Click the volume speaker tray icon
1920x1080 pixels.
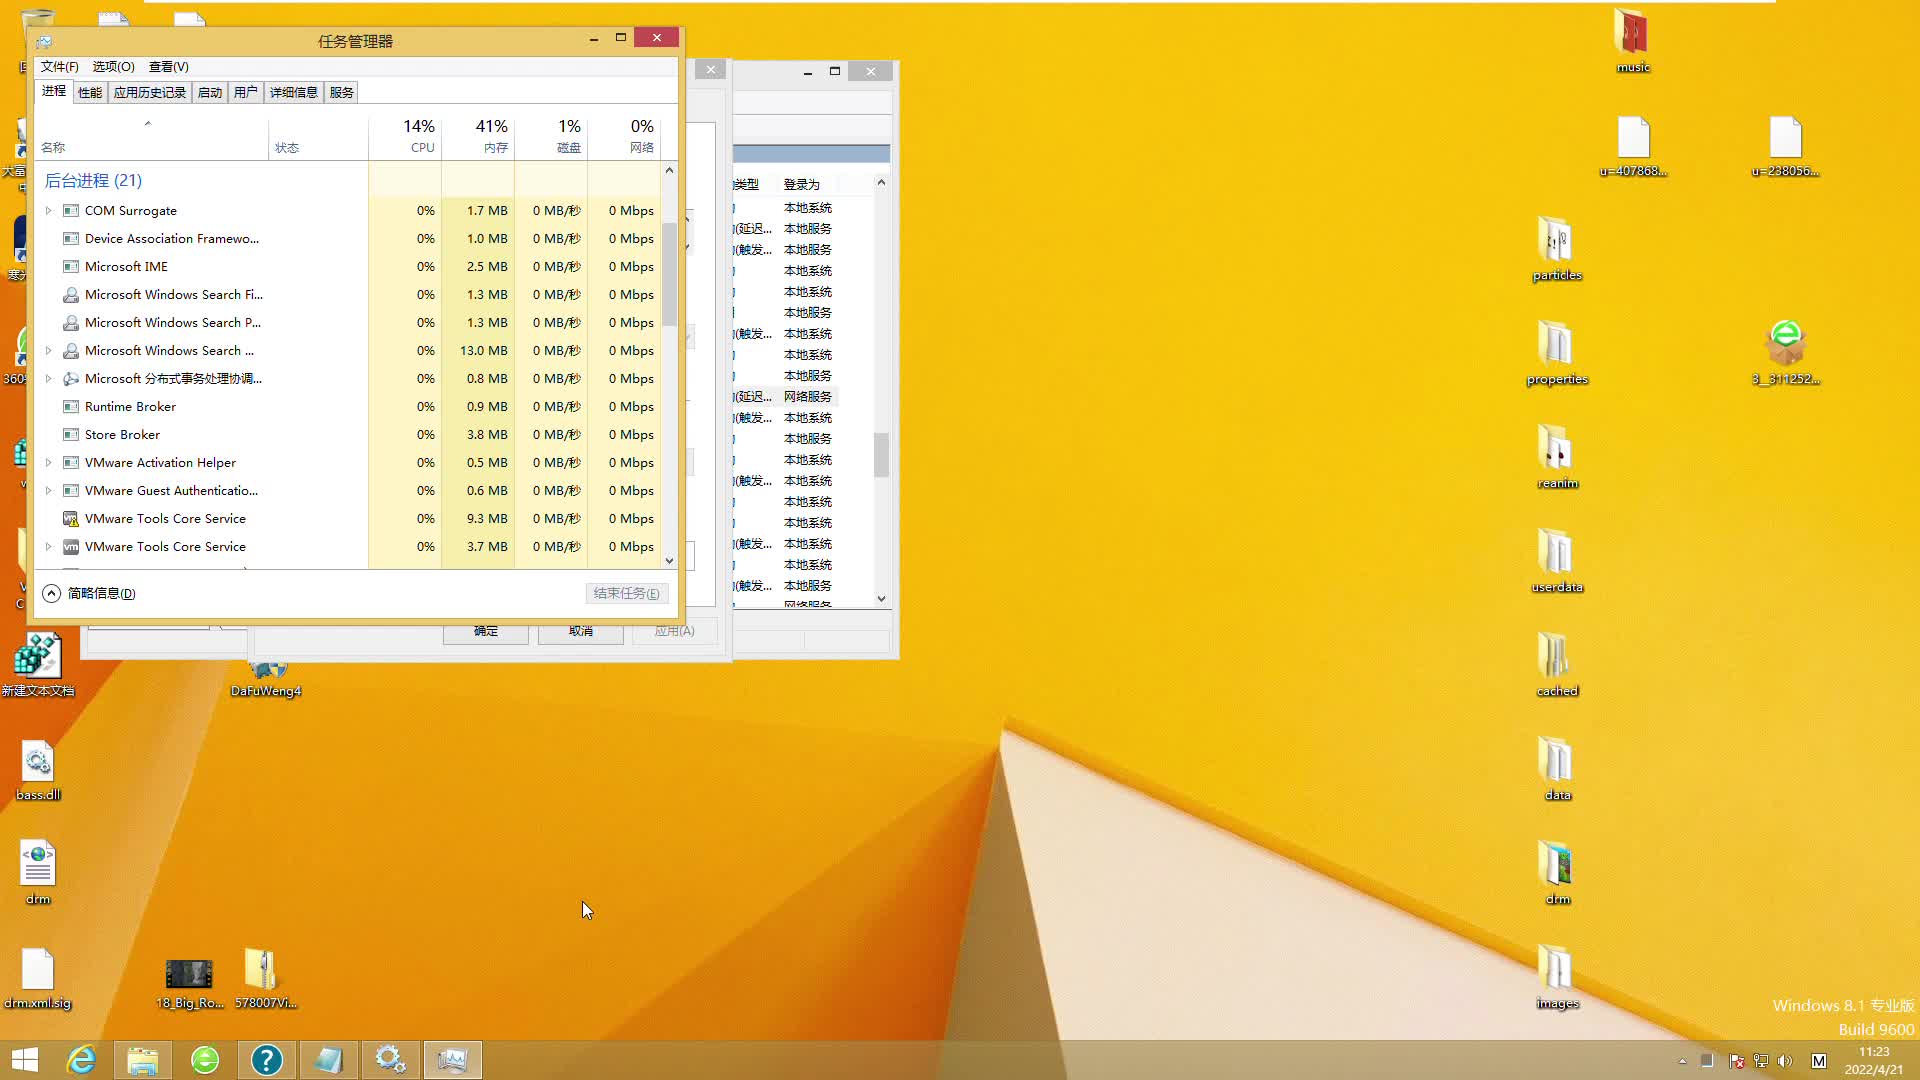(x=1786, y=1061)
